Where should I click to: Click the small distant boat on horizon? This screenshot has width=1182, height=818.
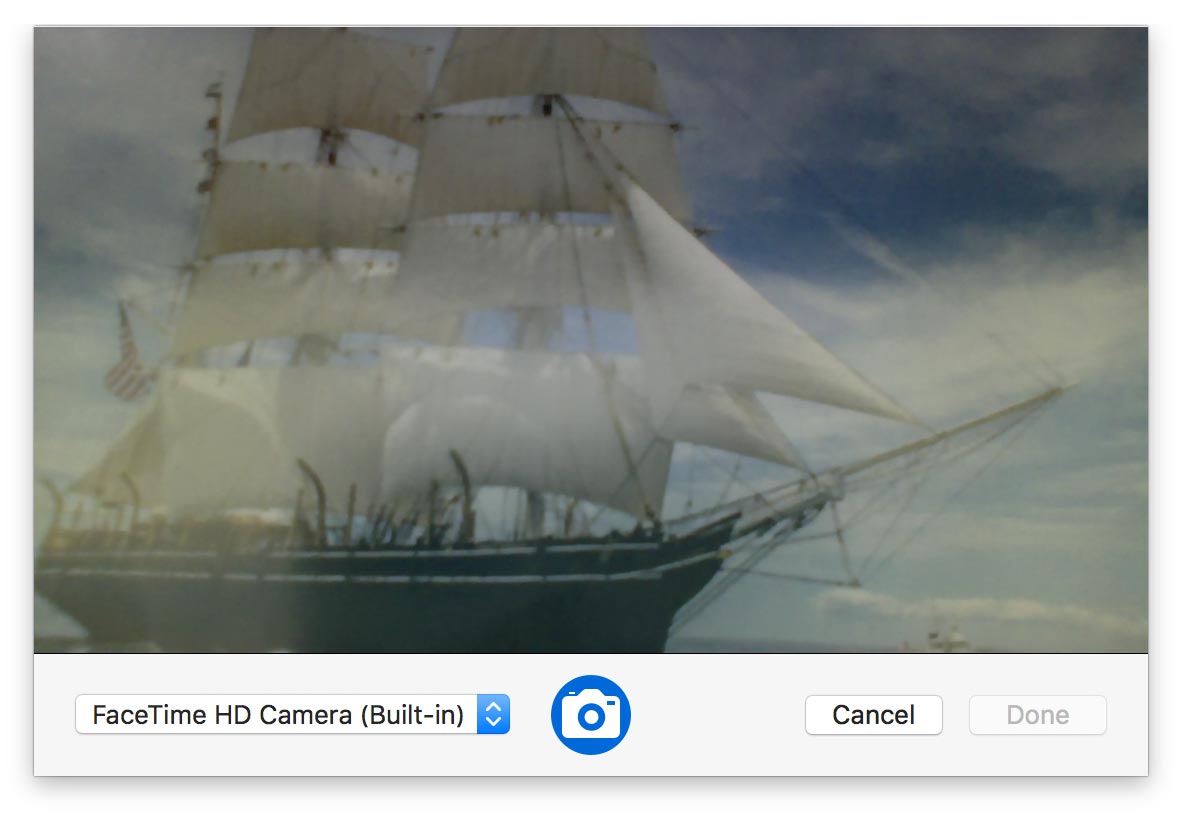click(946, 641)
